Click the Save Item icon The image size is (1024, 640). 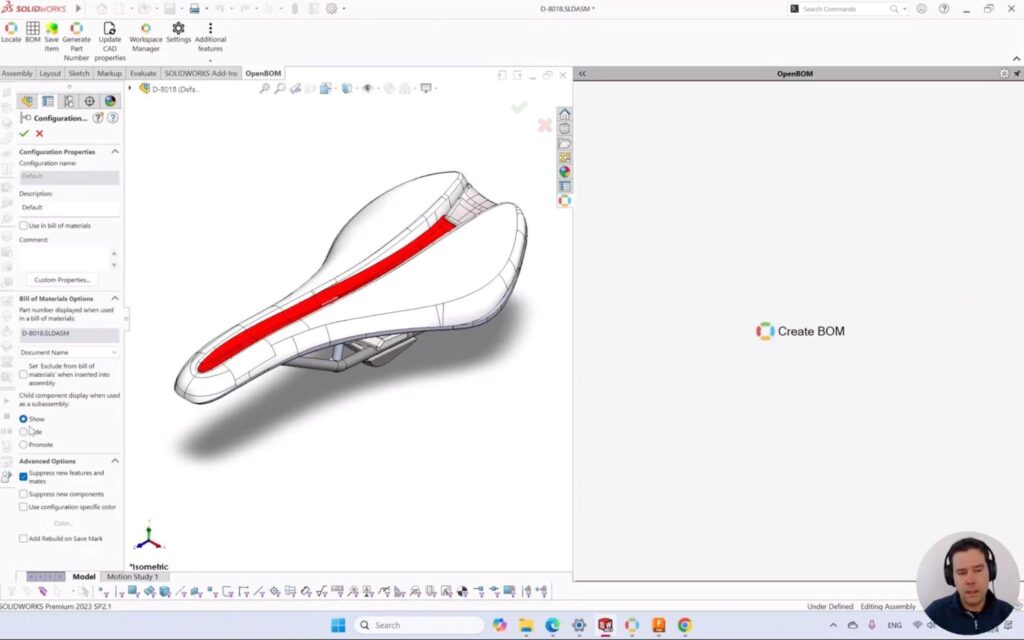[52, 37]
